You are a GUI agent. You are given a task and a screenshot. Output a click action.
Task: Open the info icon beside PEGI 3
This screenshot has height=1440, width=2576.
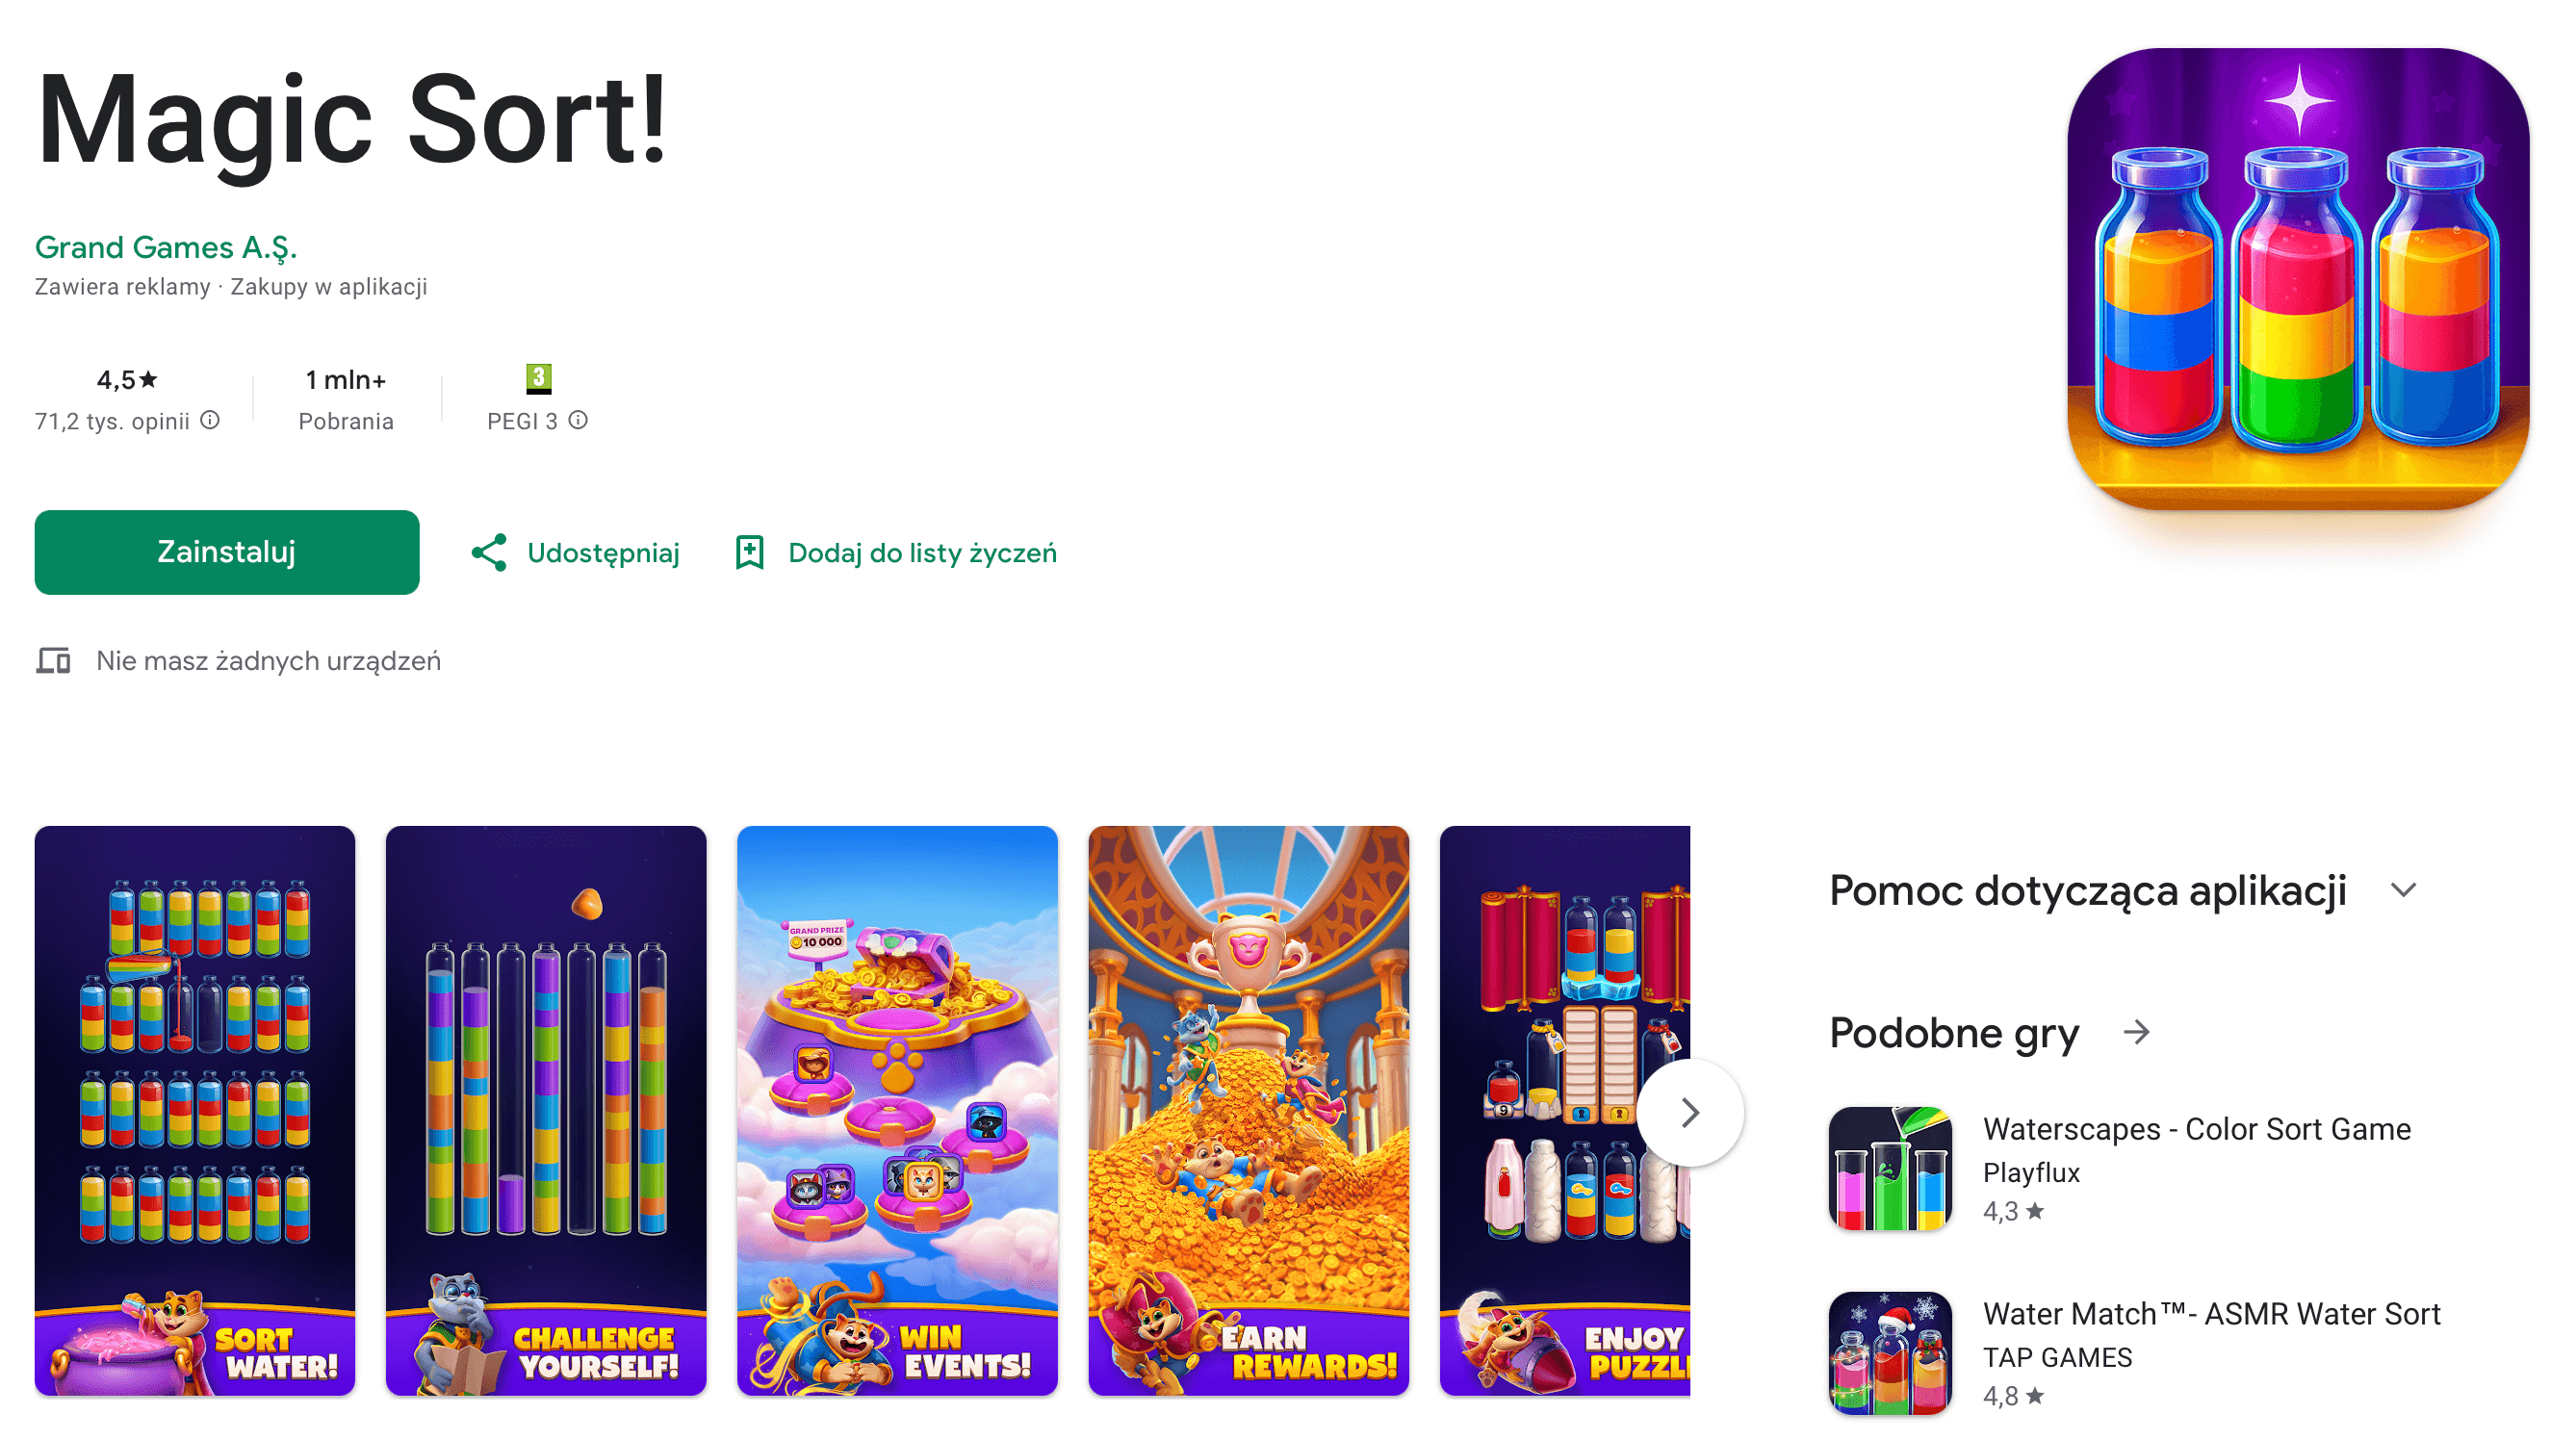point(578,420)
